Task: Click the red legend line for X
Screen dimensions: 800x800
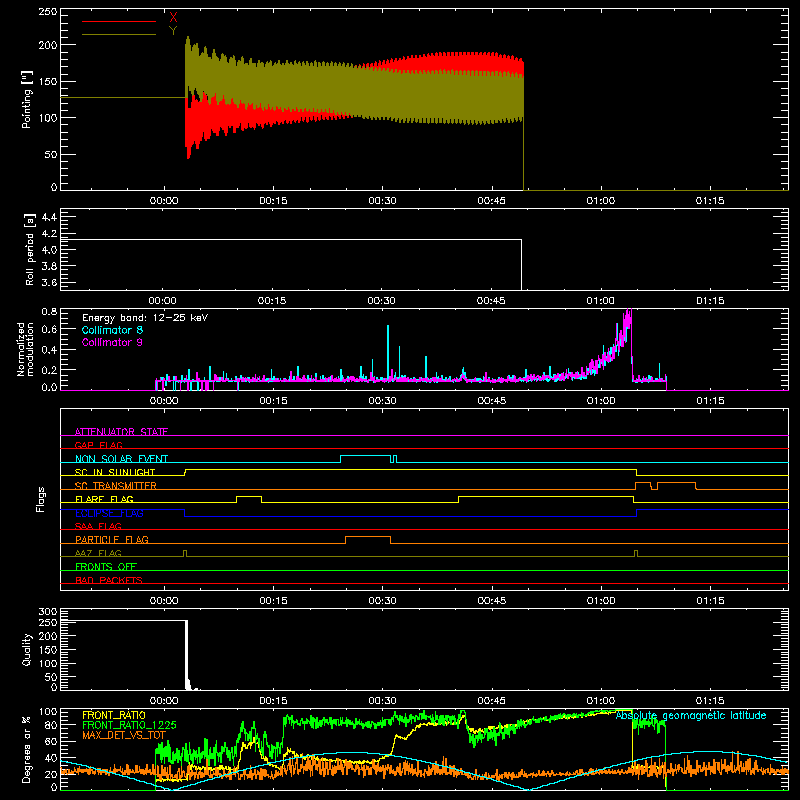Action: pyautogui.click(x=119, y=21)
